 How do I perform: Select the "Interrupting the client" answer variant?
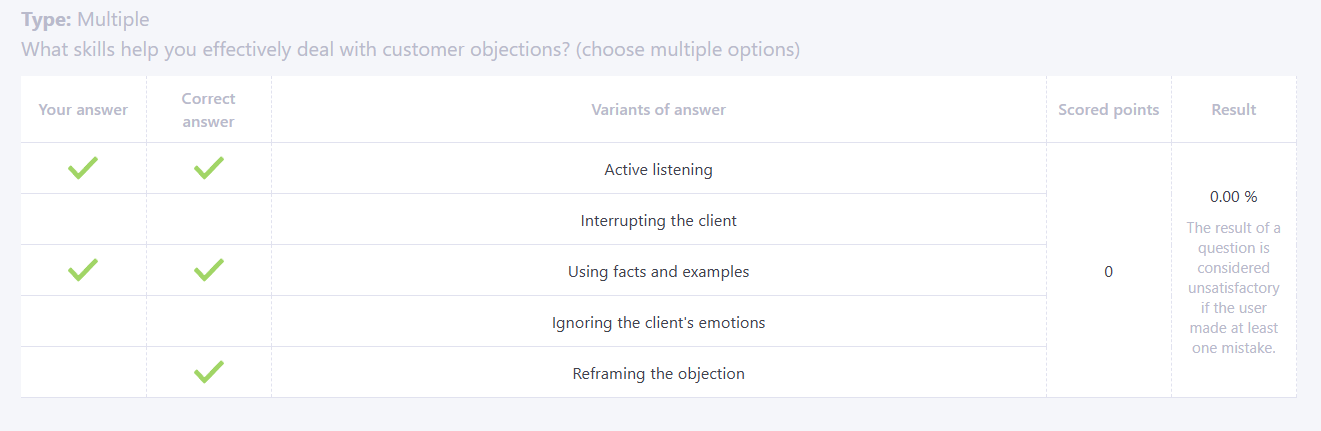coord(658,221)
